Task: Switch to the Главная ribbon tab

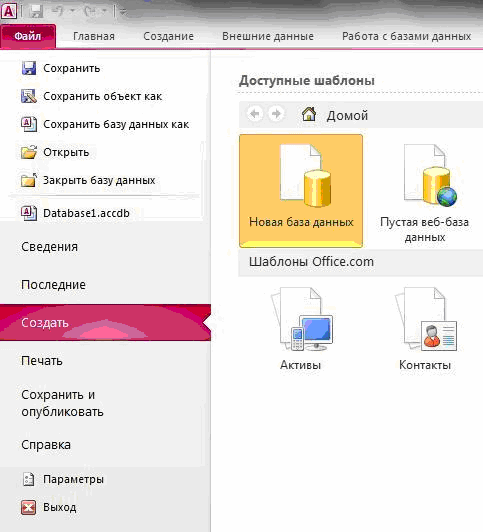Action: pyautogui.click(x=94, y=36)
